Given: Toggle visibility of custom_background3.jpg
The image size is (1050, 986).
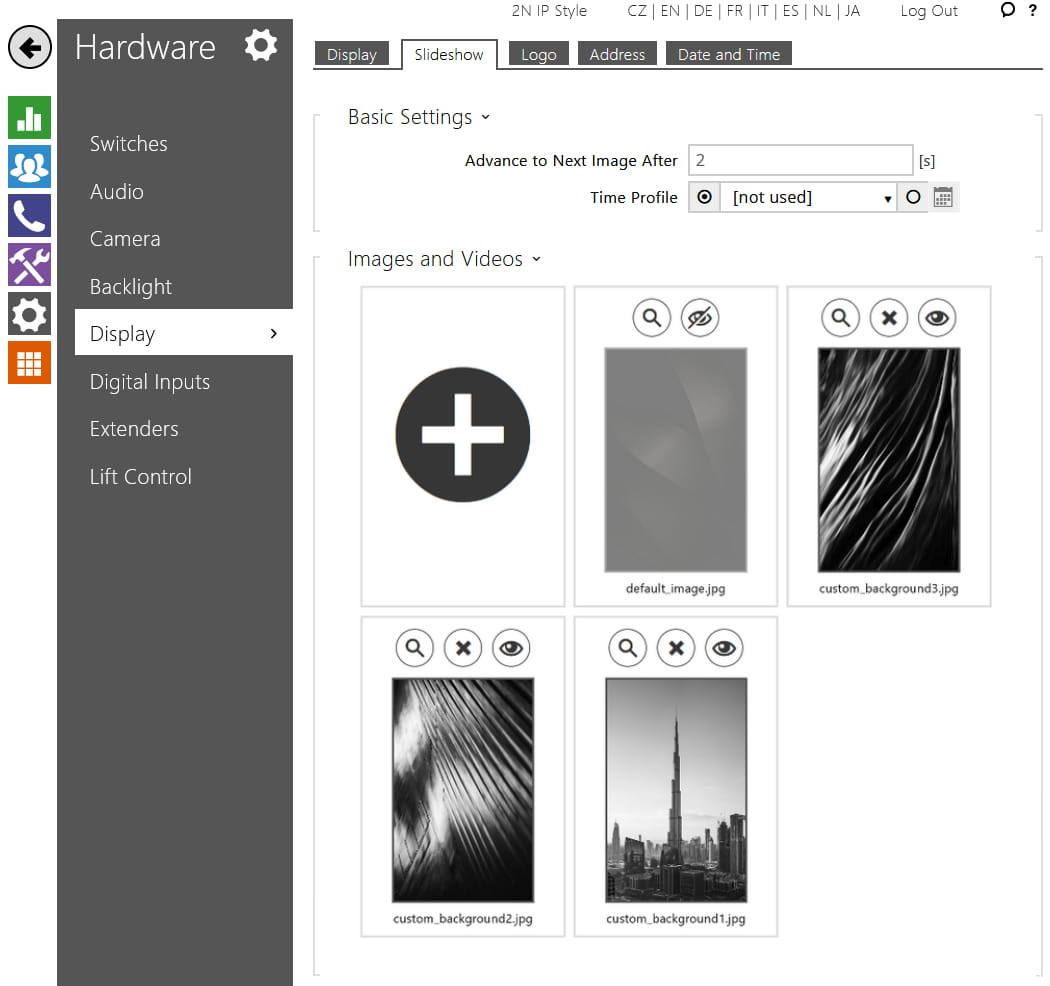Looking at the screenshot, I should tap(937, 318).
